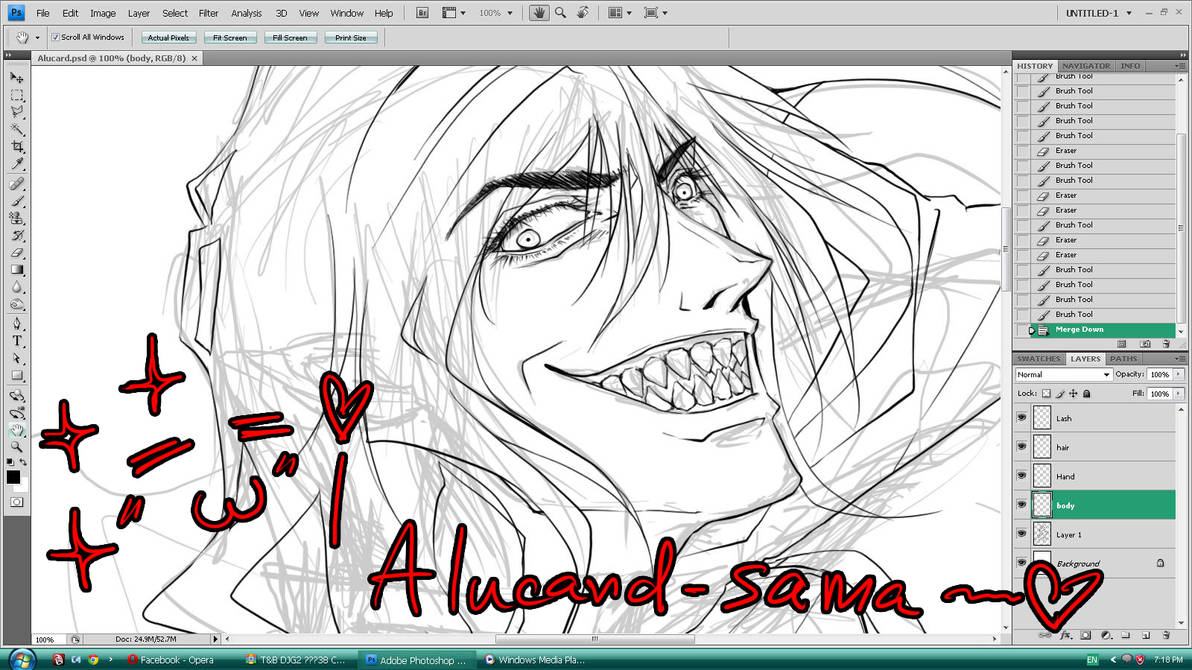
Task: Select the Rectangular Marquee tool
Action: [17, 96]
